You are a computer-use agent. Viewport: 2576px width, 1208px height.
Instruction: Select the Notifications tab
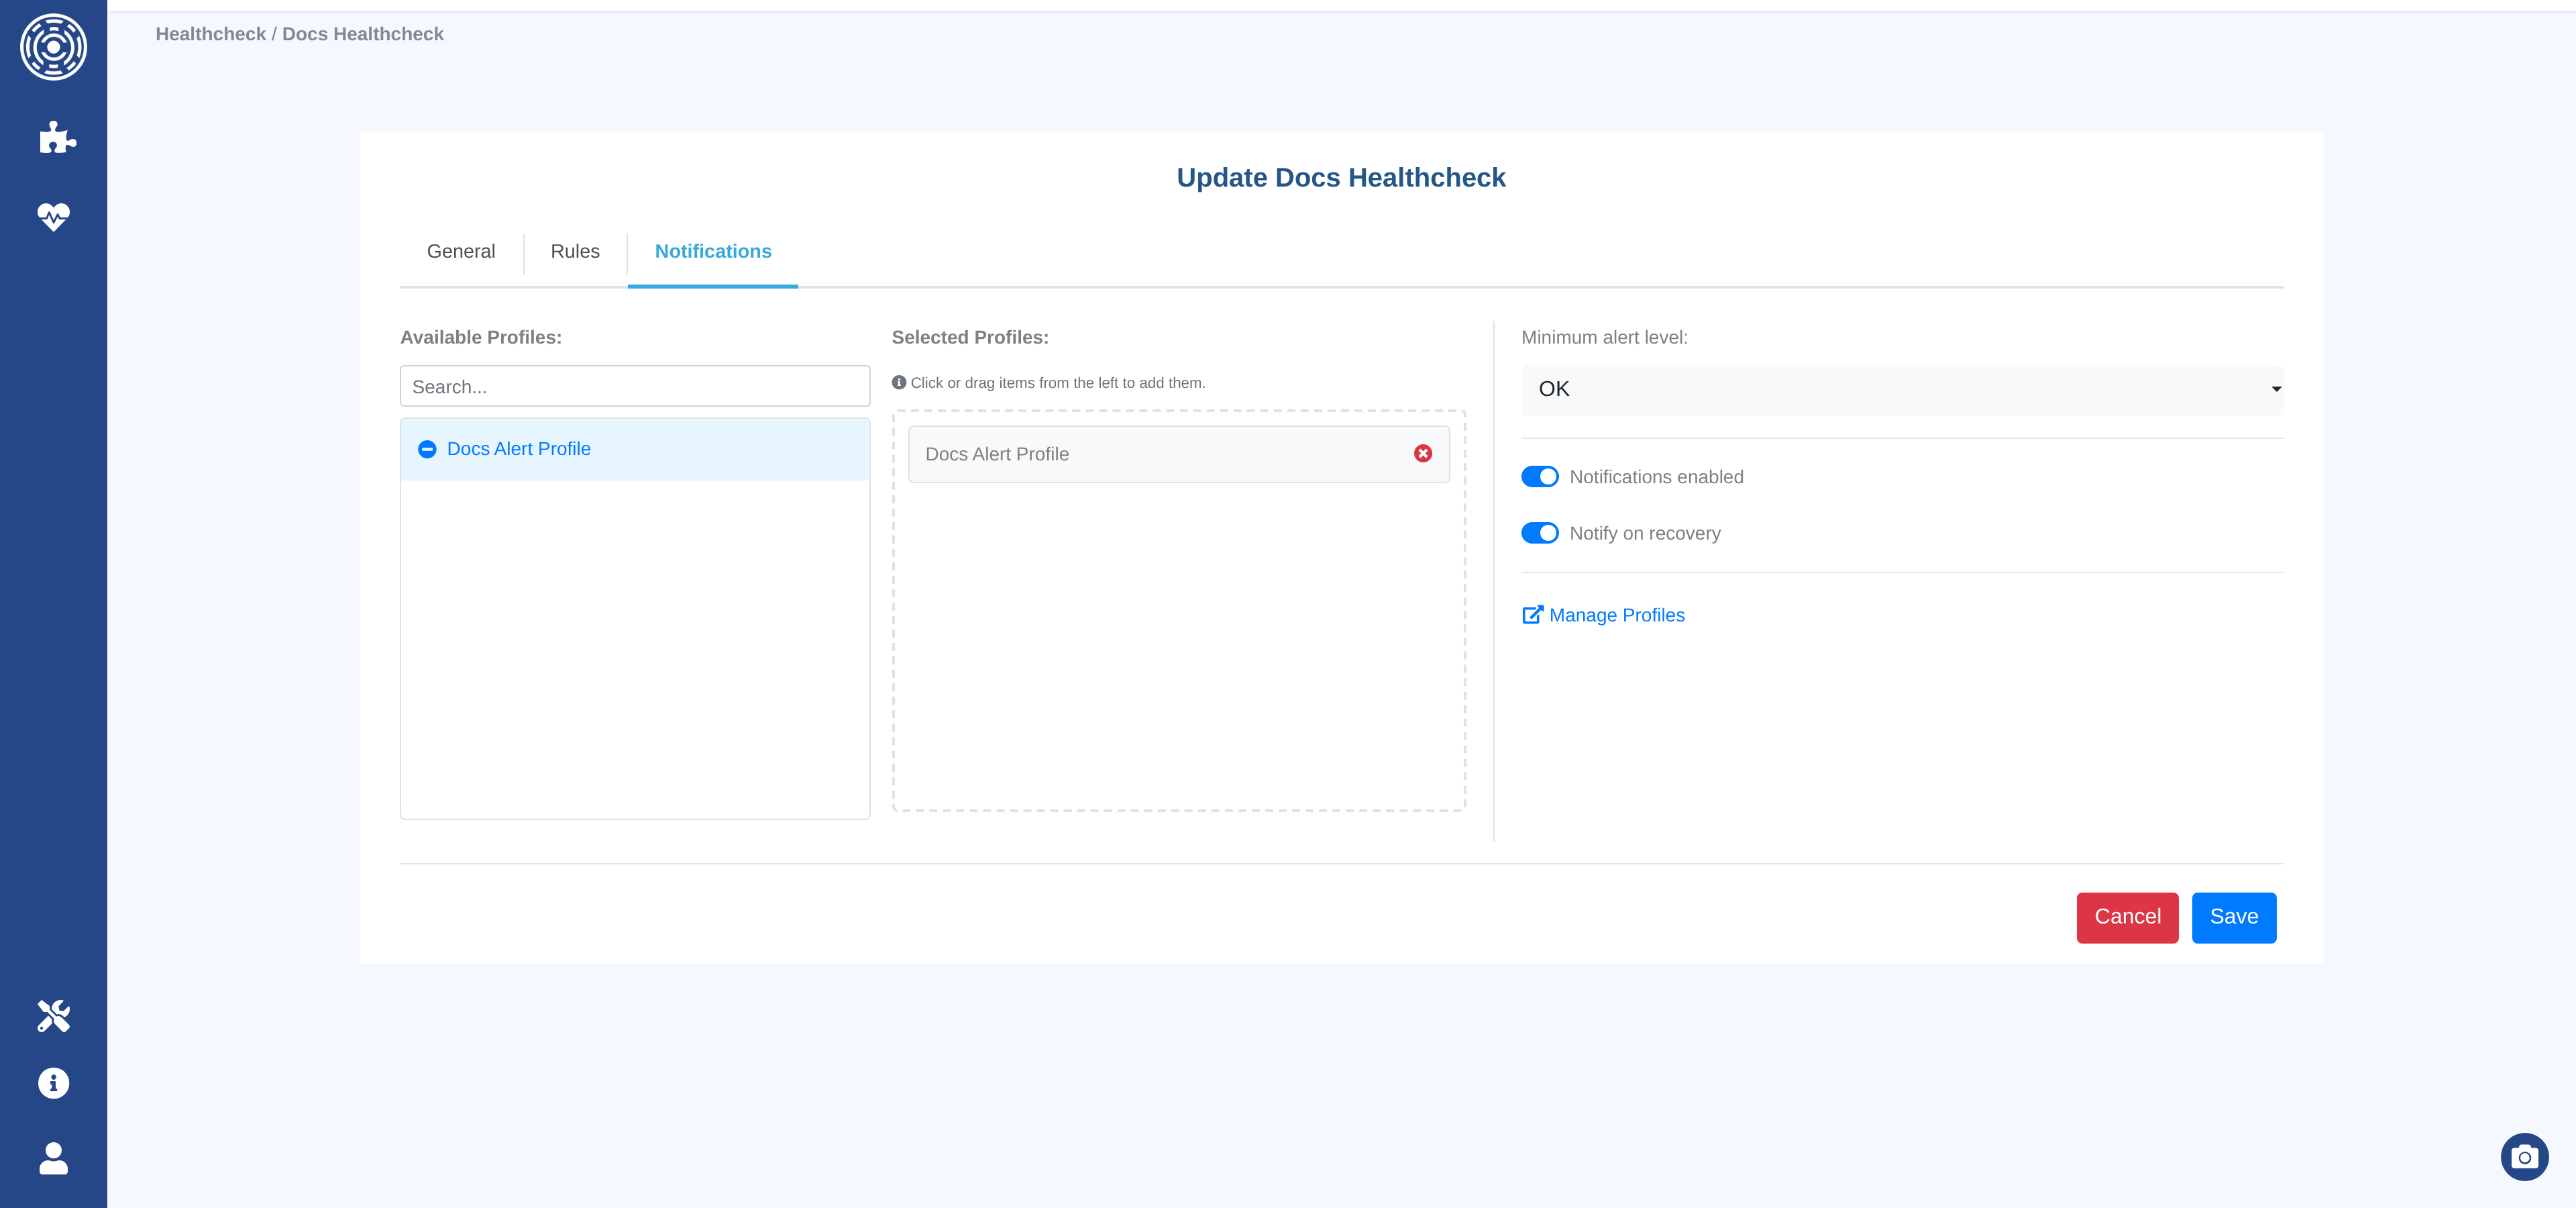[x=712, y=251]
